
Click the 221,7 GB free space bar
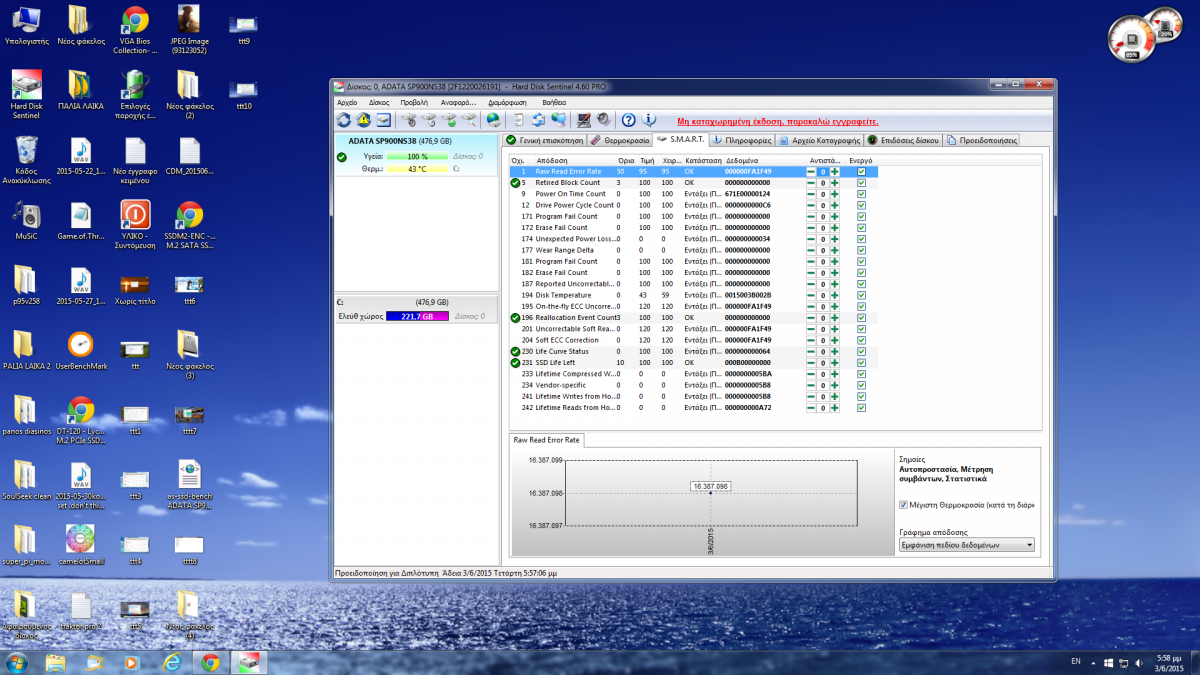(418, 316)
